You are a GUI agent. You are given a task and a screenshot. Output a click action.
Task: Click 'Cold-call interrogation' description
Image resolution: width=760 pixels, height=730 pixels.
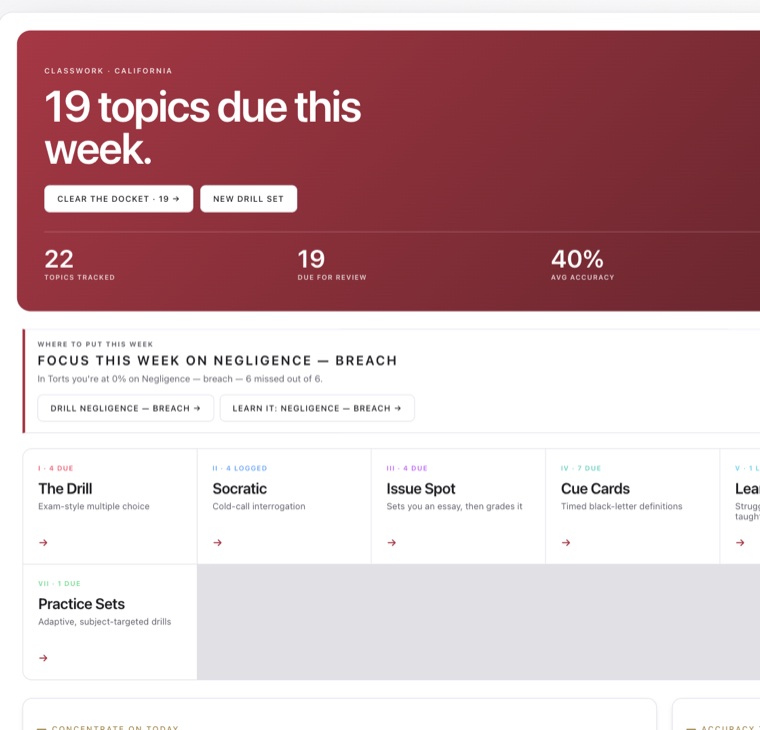(259, 506)
